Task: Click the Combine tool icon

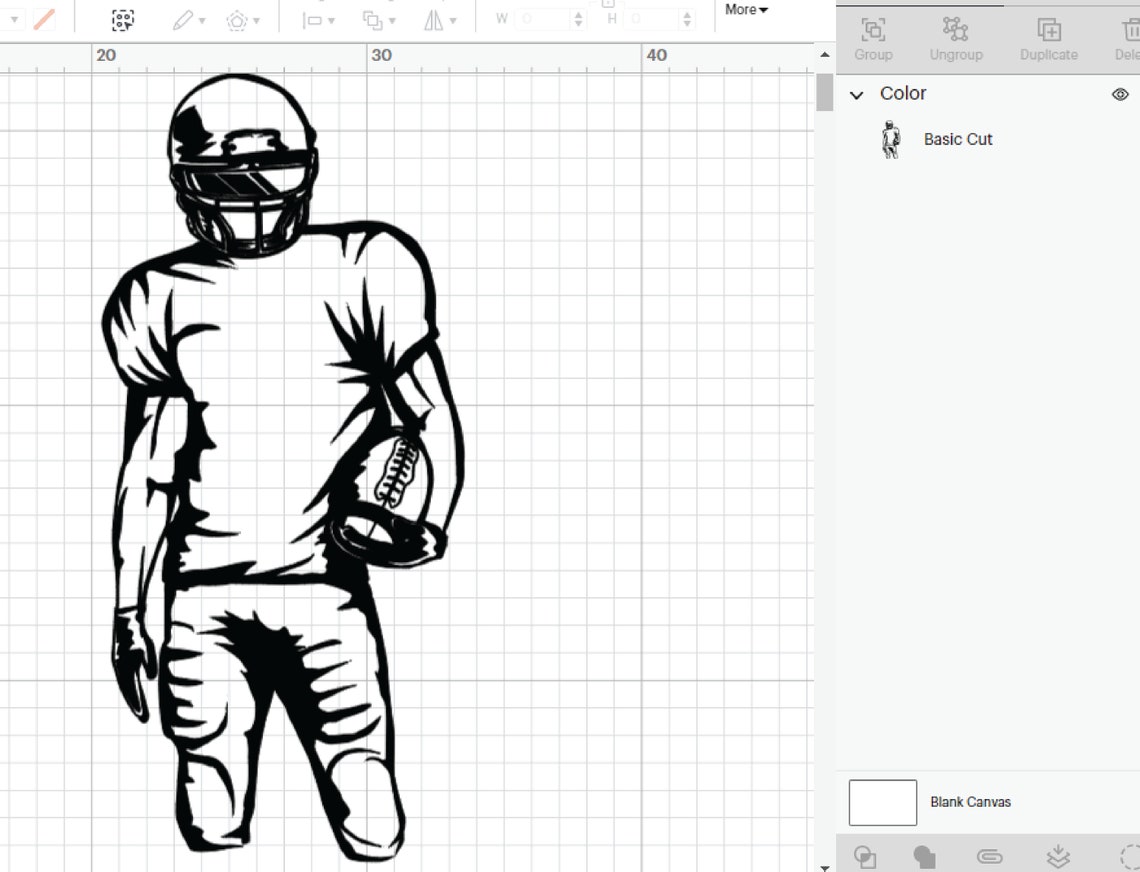Action: 925,856
